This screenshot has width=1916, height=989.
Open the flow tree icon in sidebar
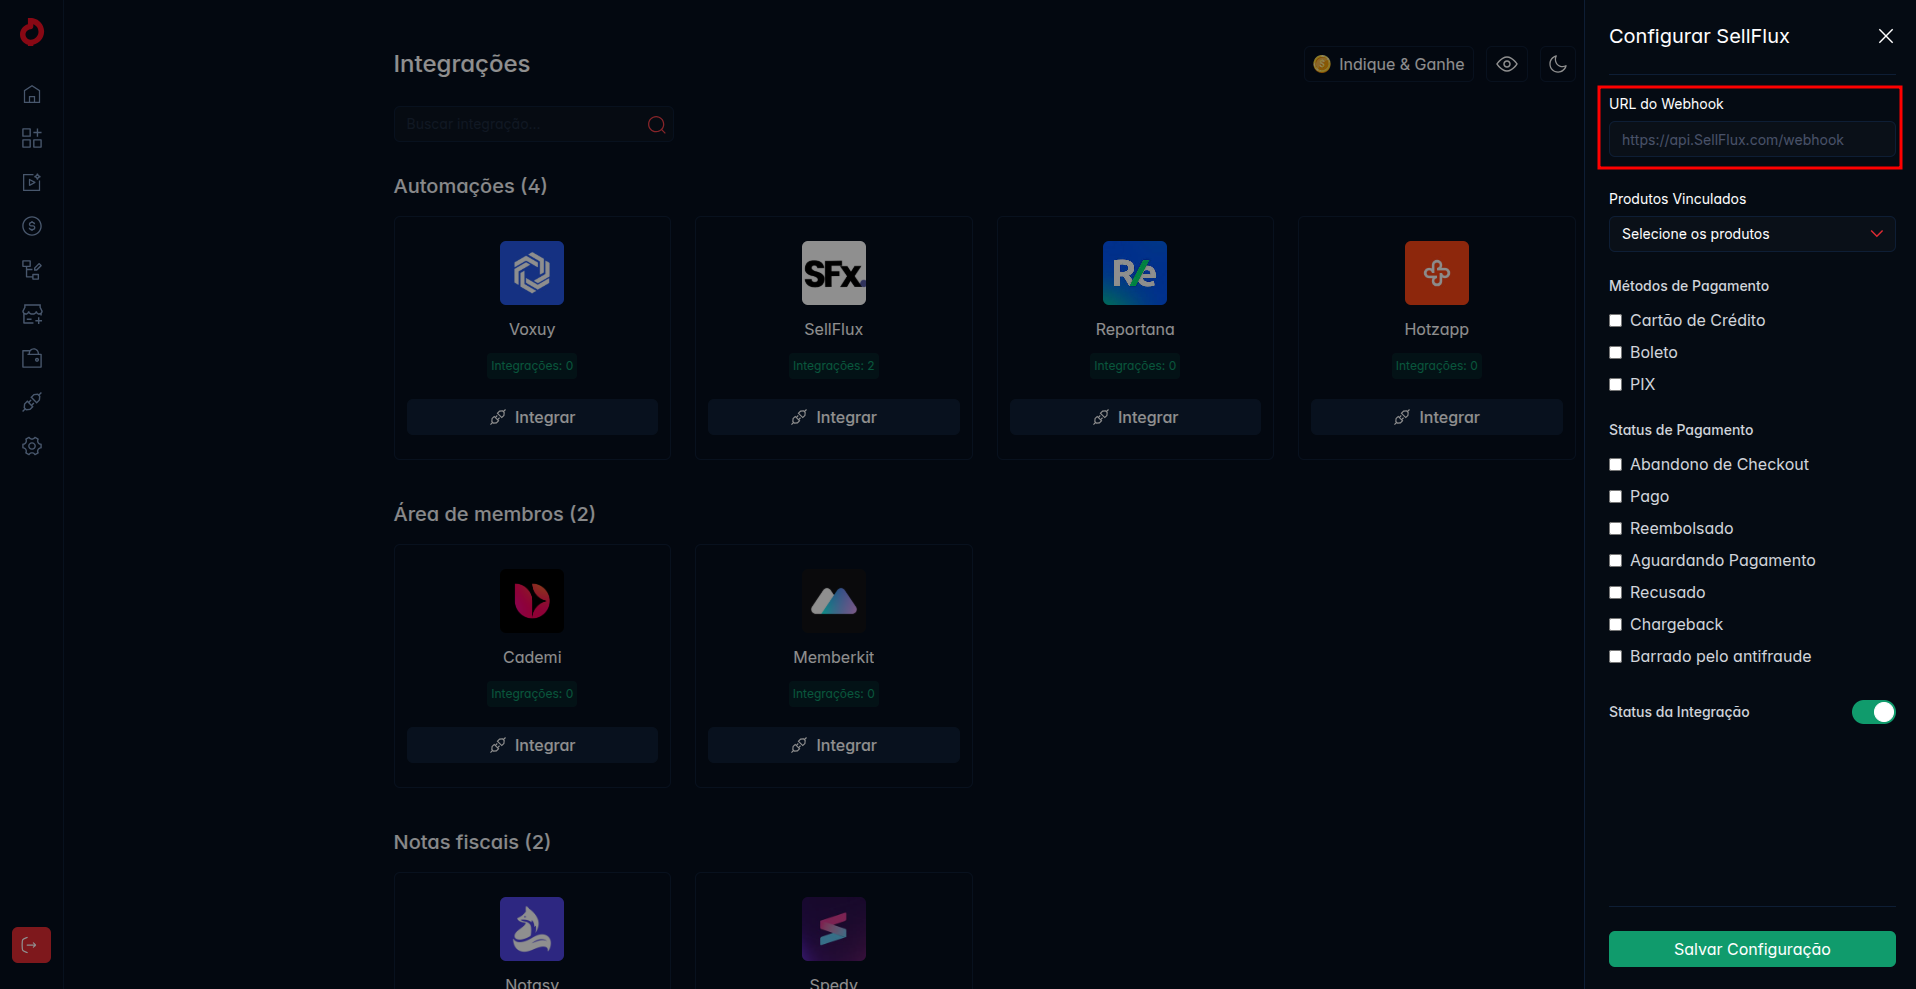click(32, 270)
